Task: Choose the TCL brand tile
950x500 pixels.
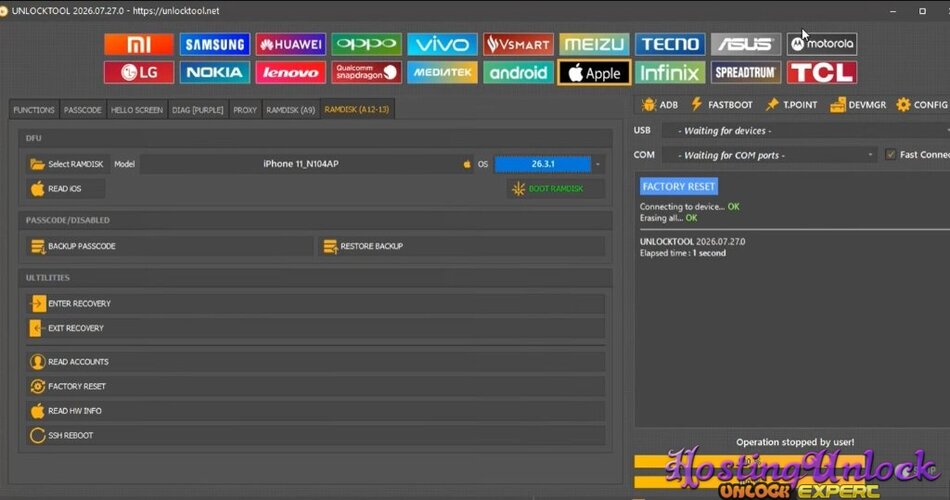Action: 822,72
